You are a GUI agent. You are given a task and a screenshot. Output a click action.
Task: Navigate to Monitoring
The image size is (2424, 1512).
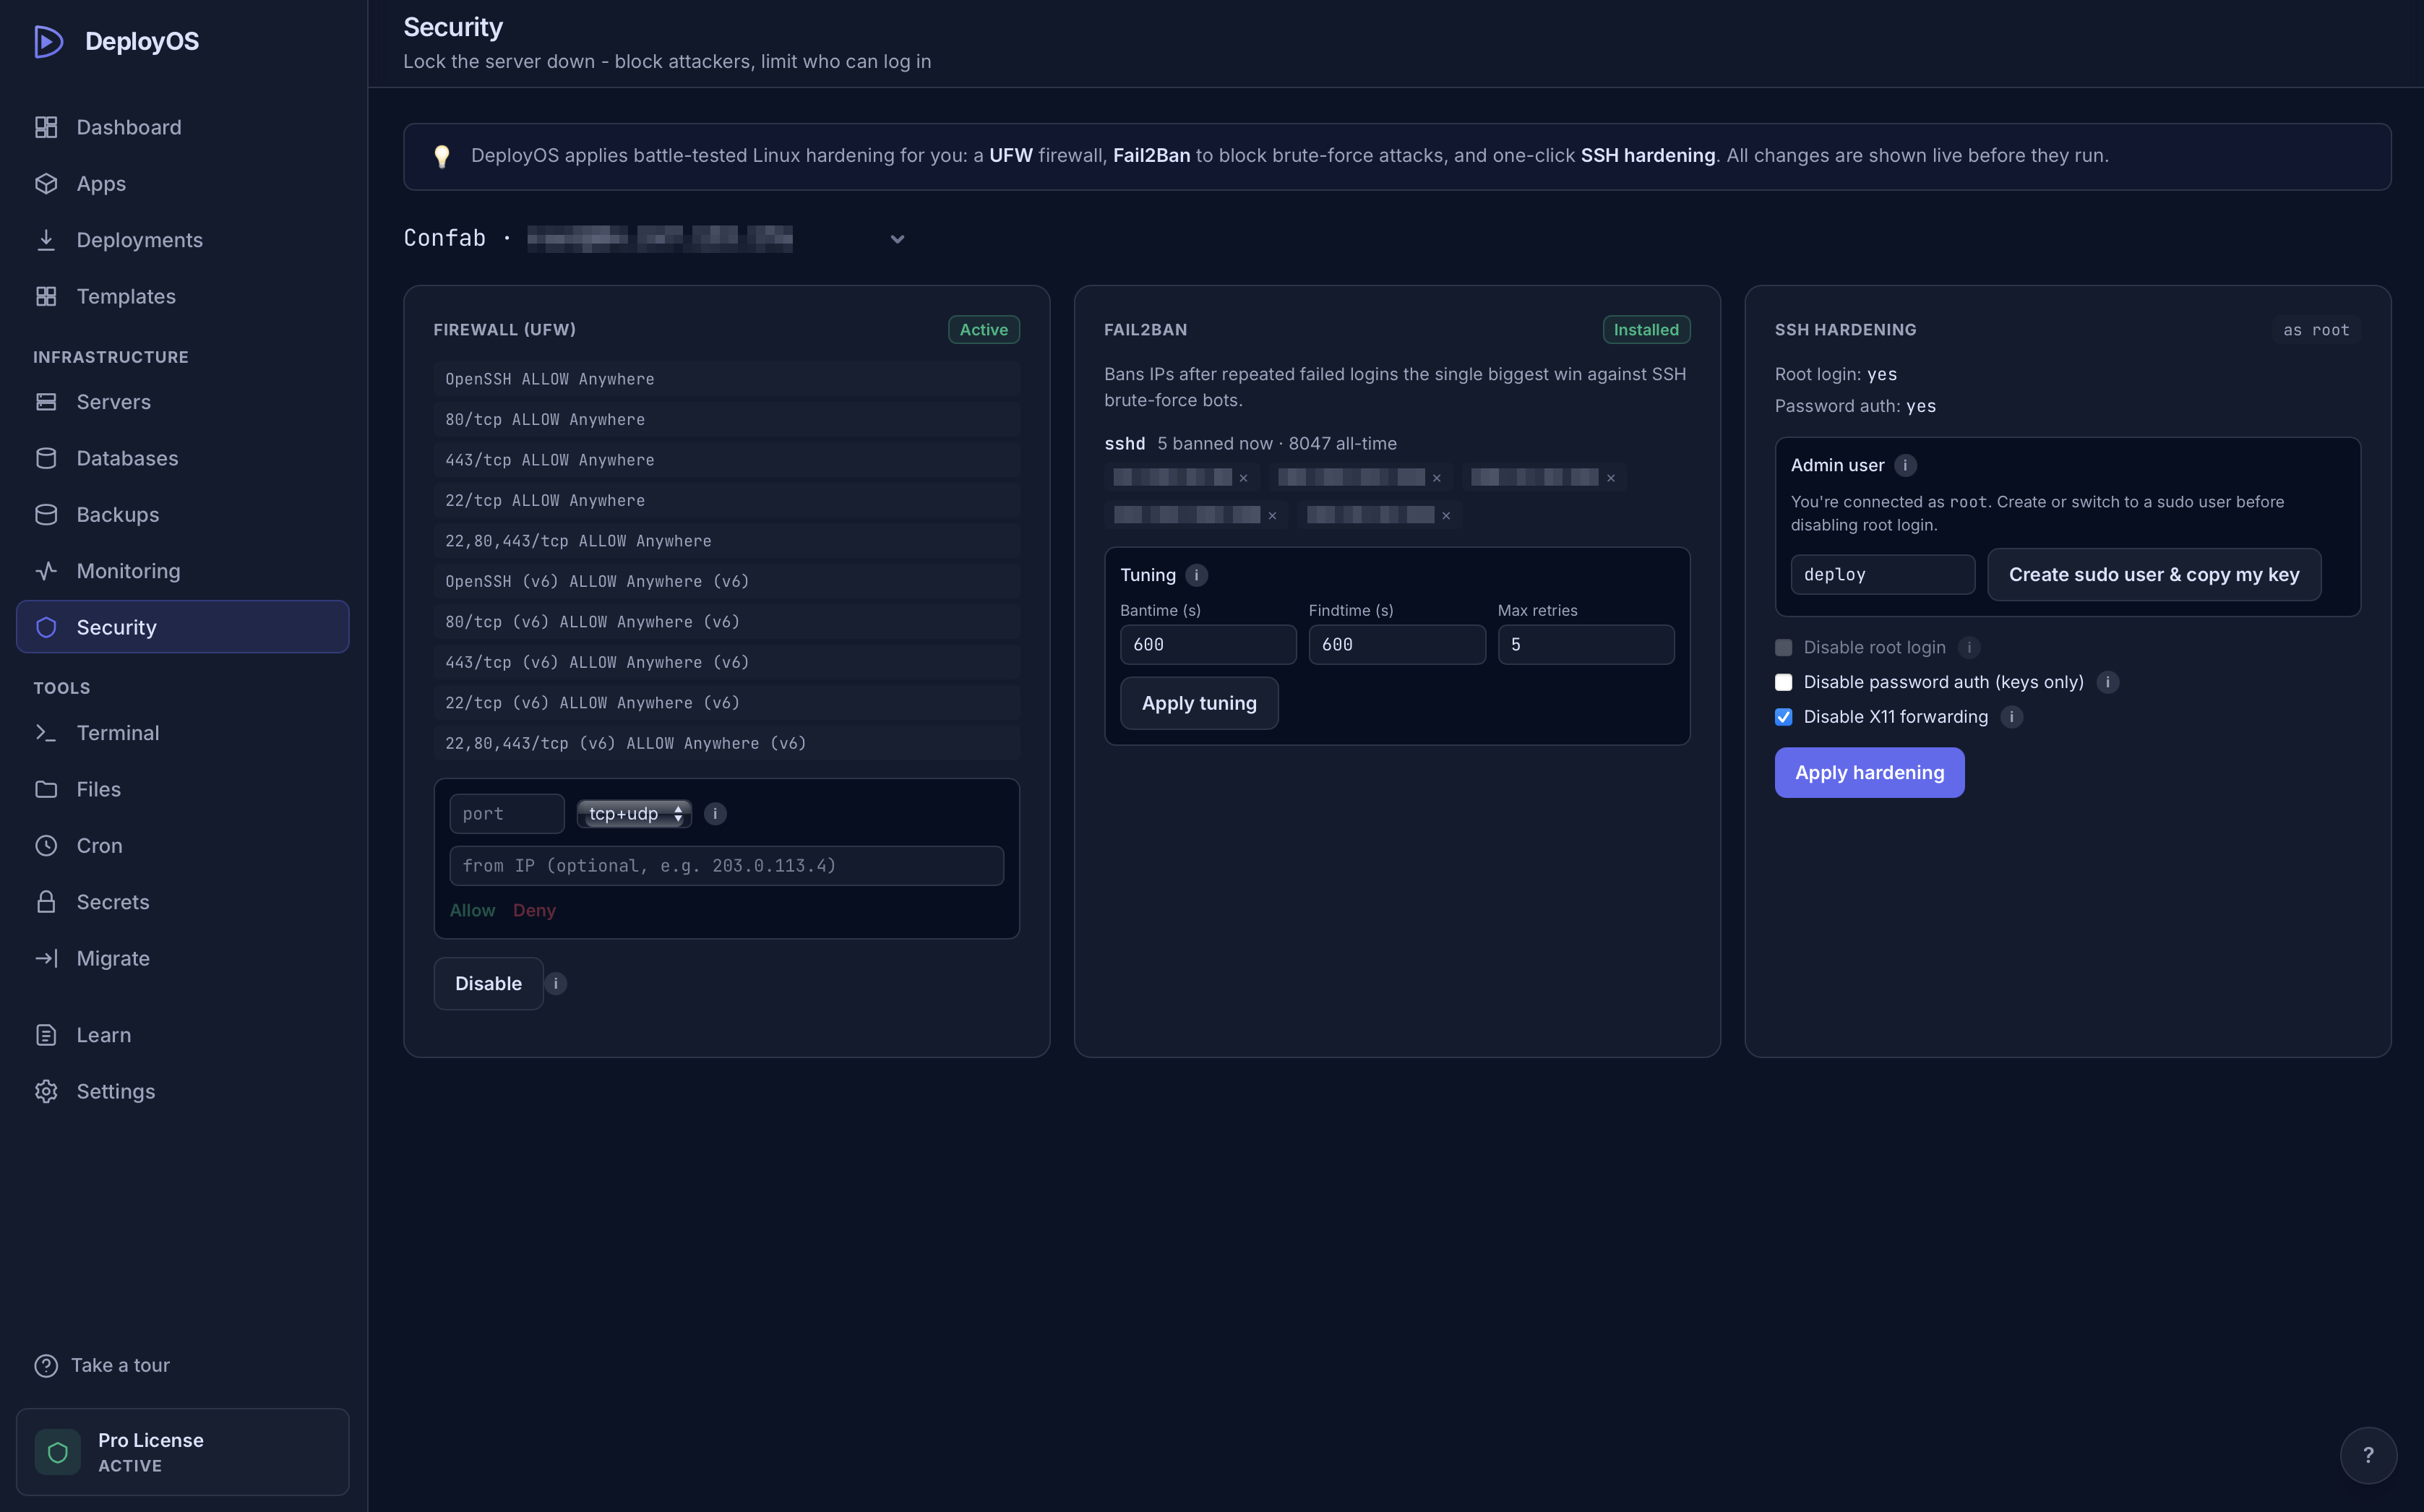coord(182,571)
